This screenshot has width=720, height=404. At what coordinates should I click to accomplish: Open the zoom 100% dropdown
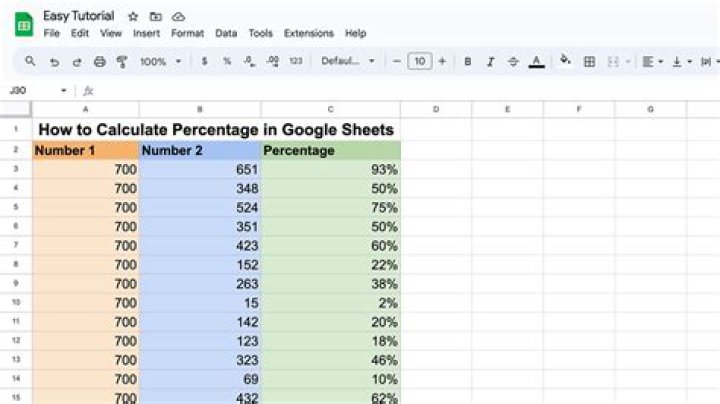click(161, 62)
